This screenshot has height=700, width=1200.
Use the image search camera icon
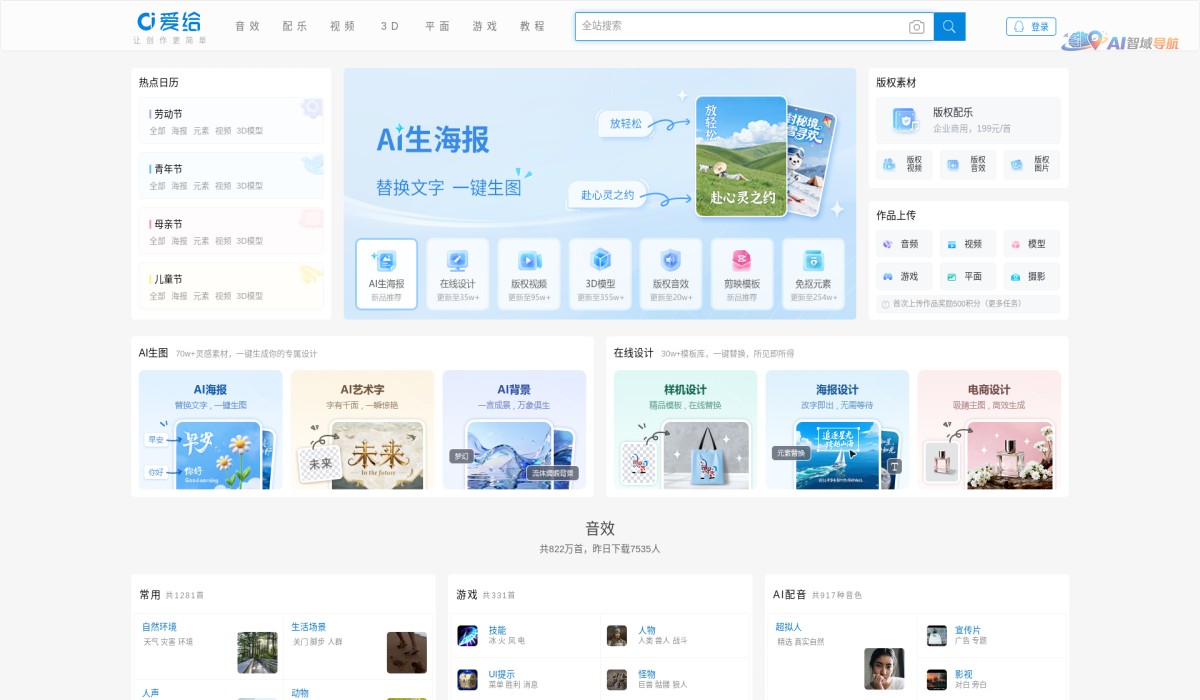(x=917, y=26)
